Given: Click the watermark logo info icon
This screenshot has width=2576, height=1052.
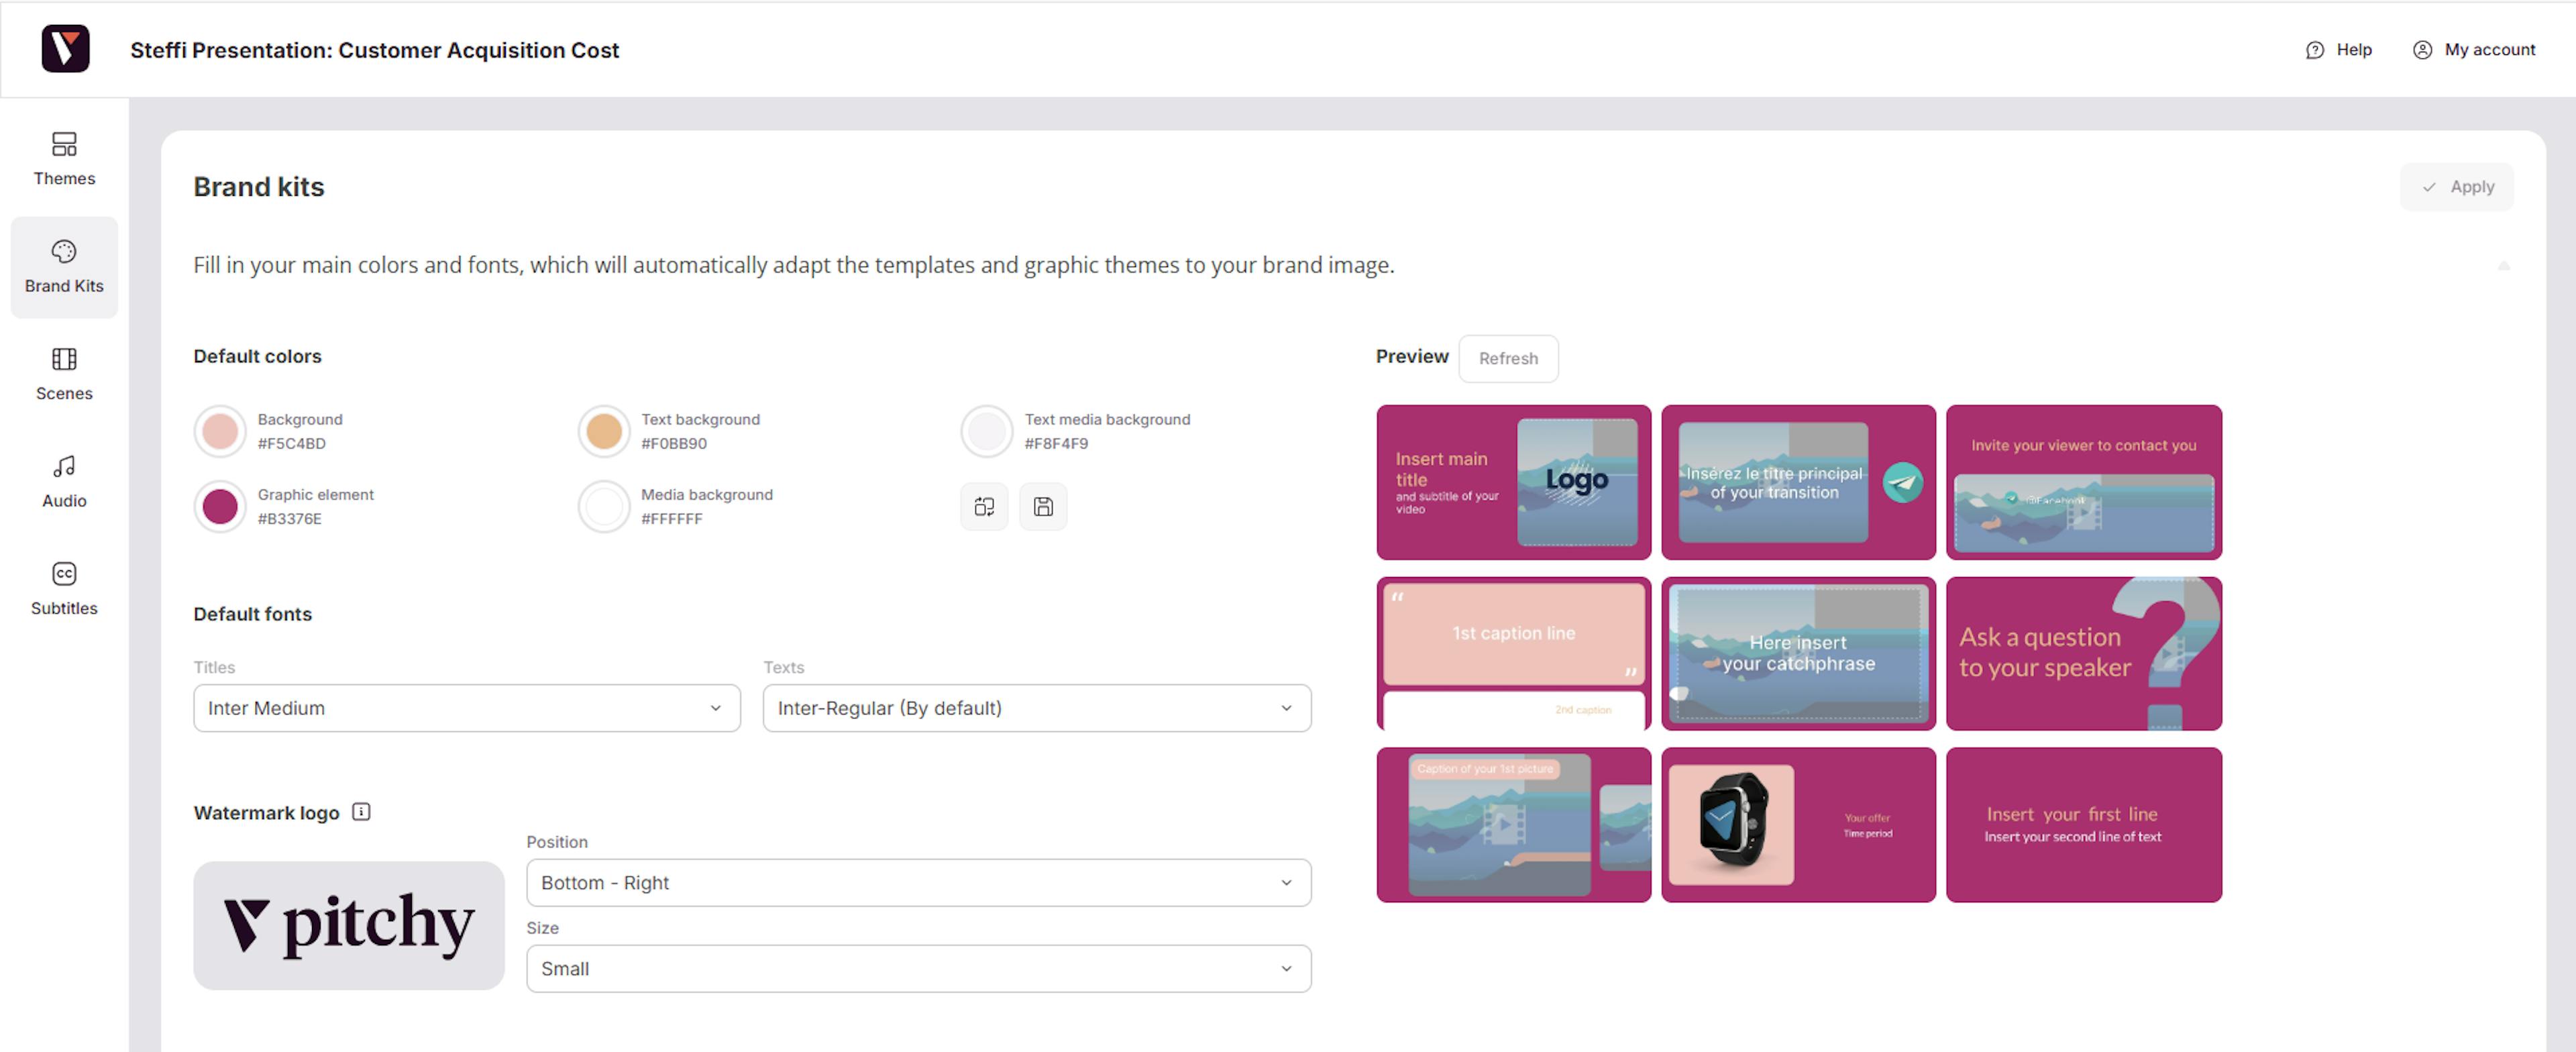Looking at the screenshot, I should (360, 812).
